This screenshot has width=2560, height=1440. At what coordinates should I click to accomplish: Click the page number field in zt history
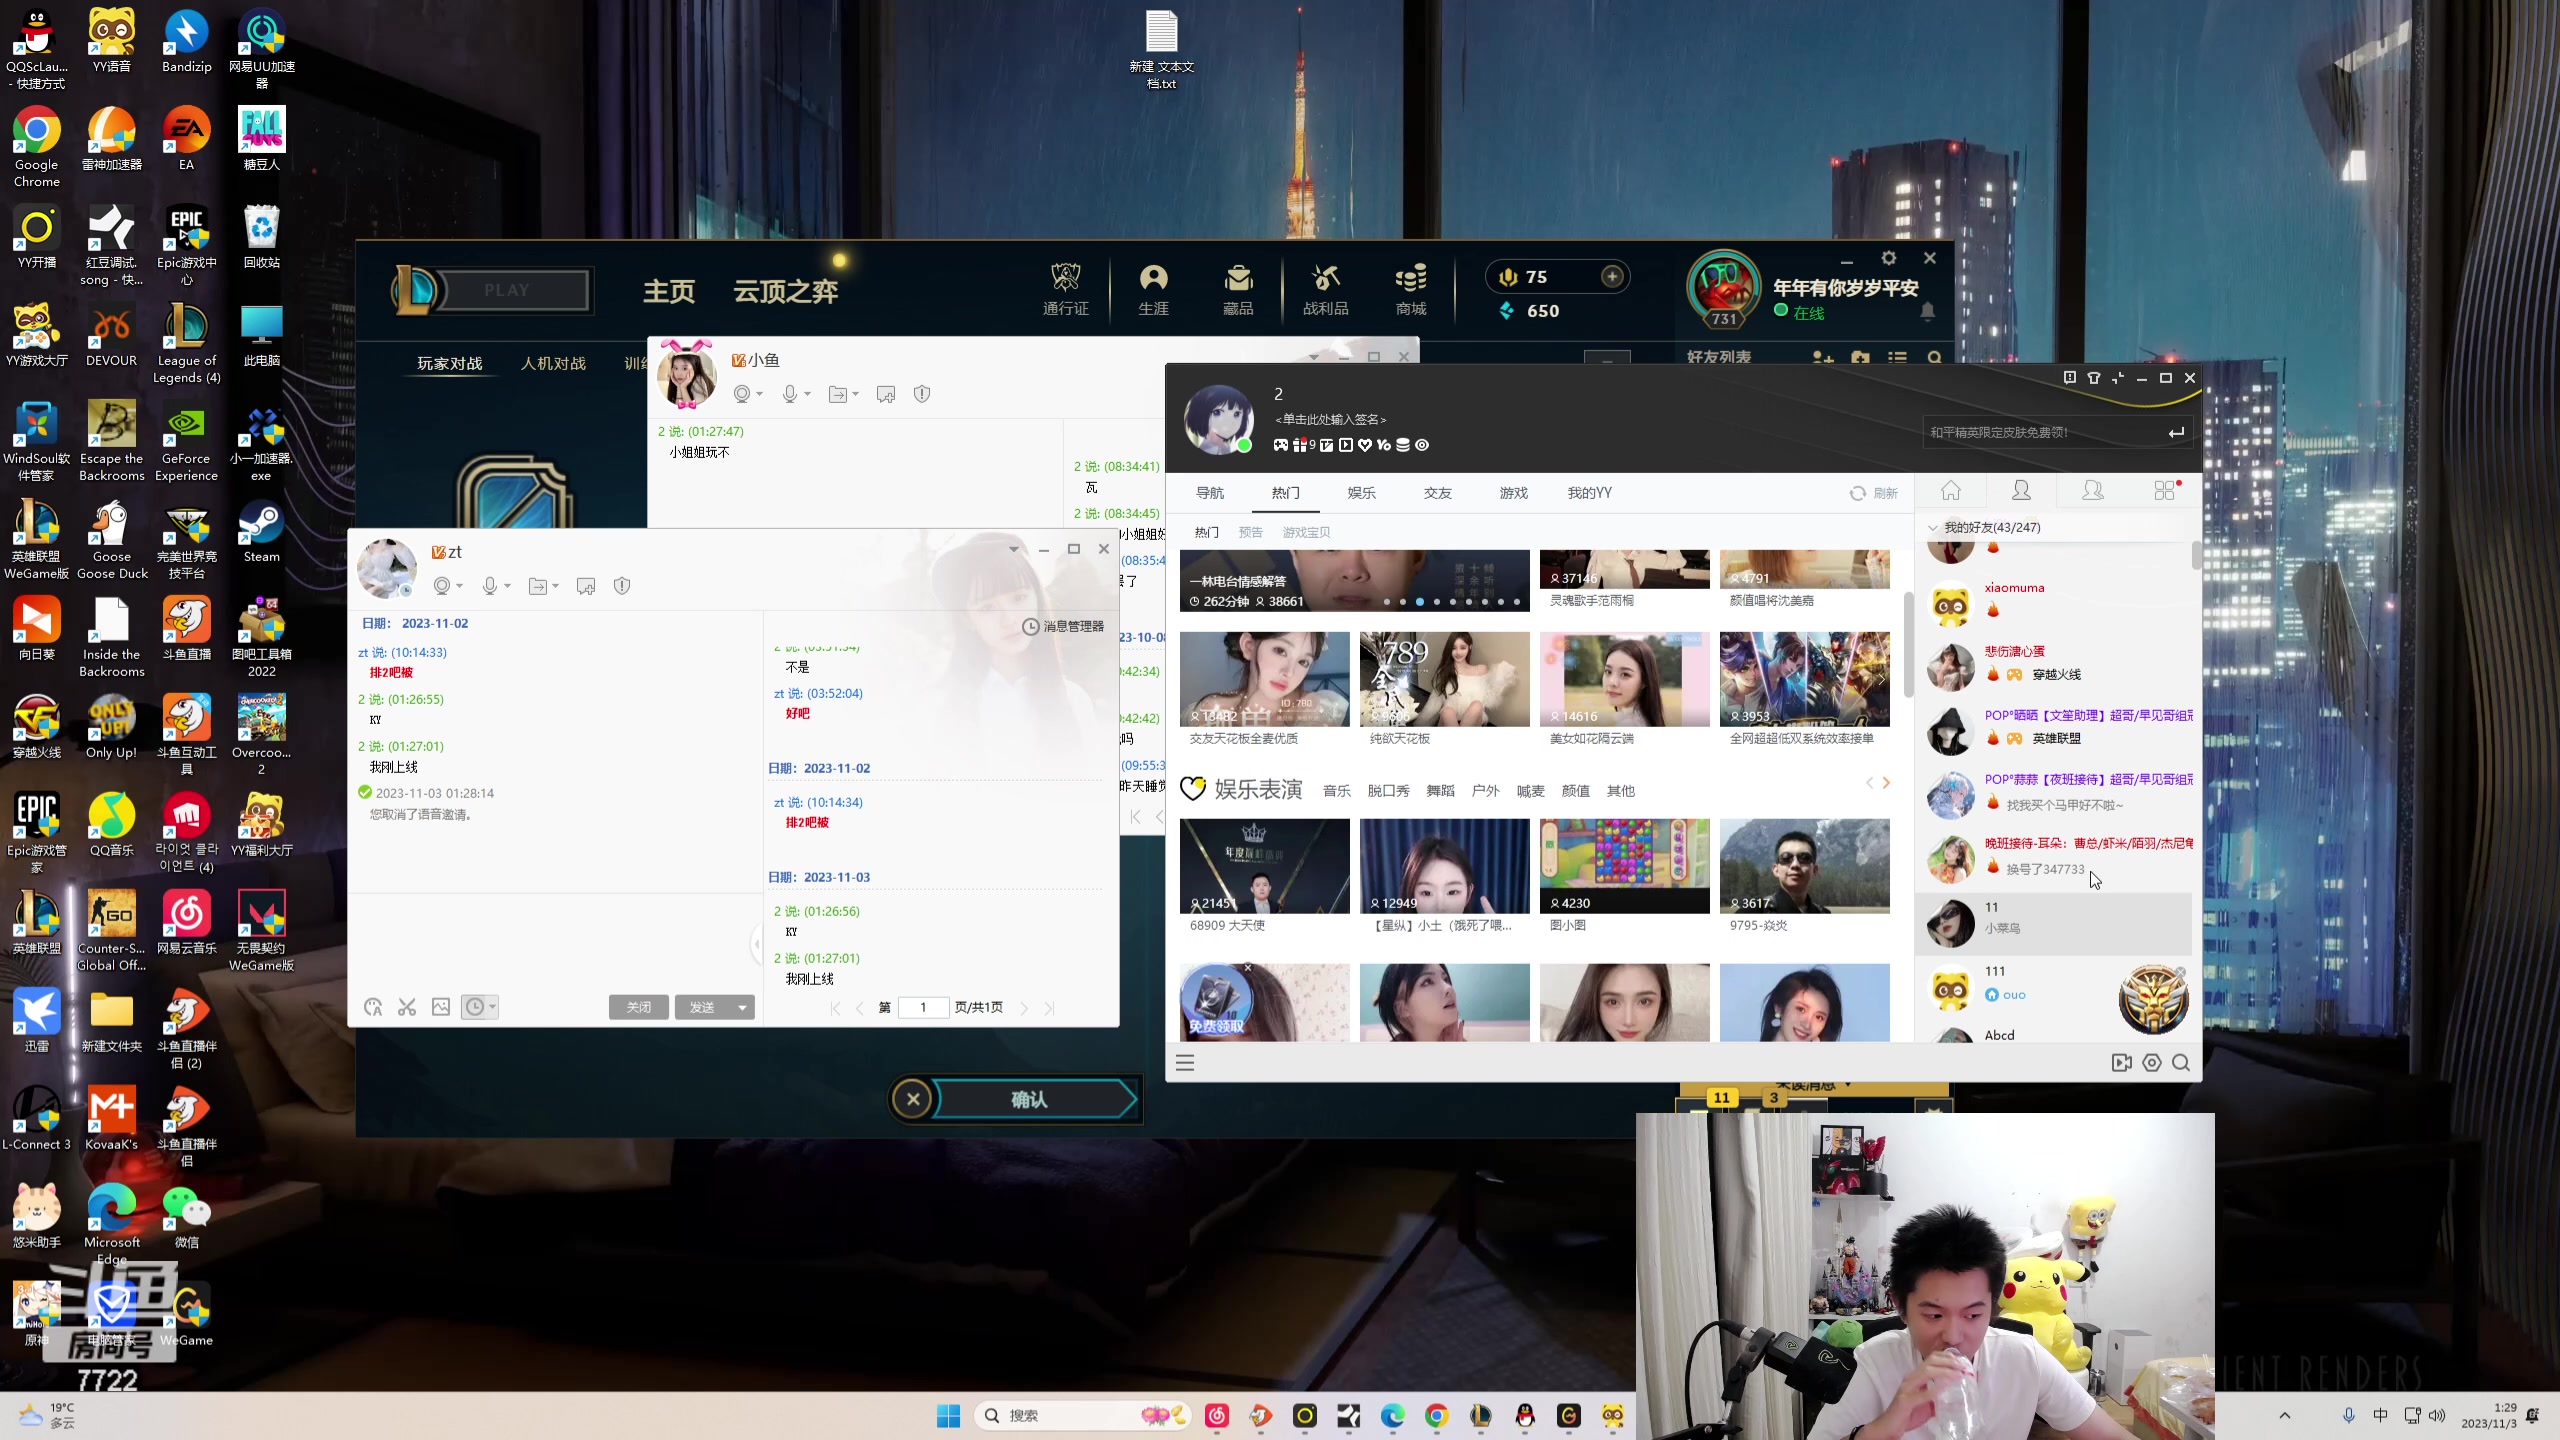[923, 1007]
